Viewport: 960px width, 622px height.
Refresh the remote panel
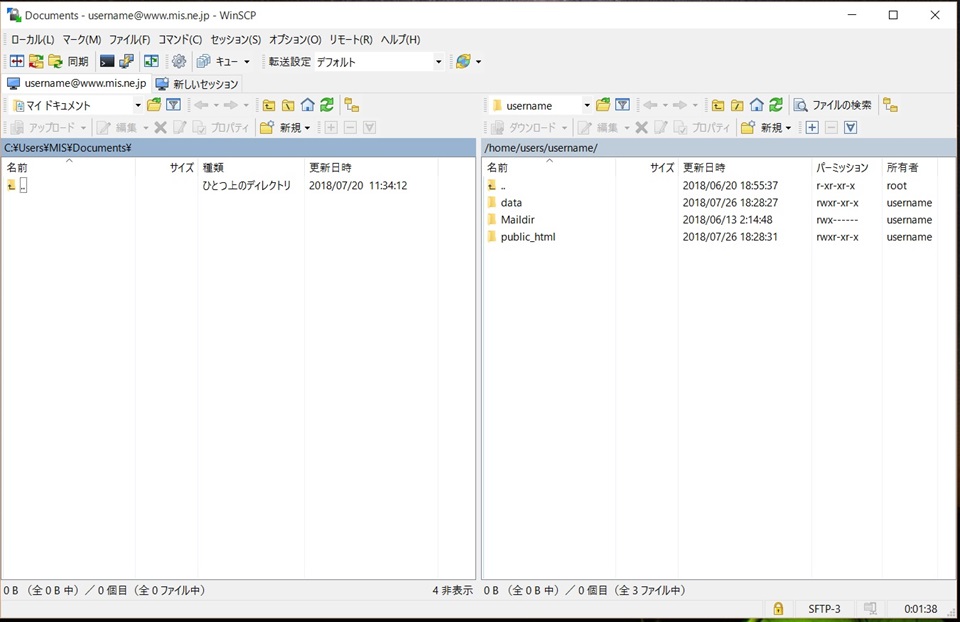tap(776, 105)
